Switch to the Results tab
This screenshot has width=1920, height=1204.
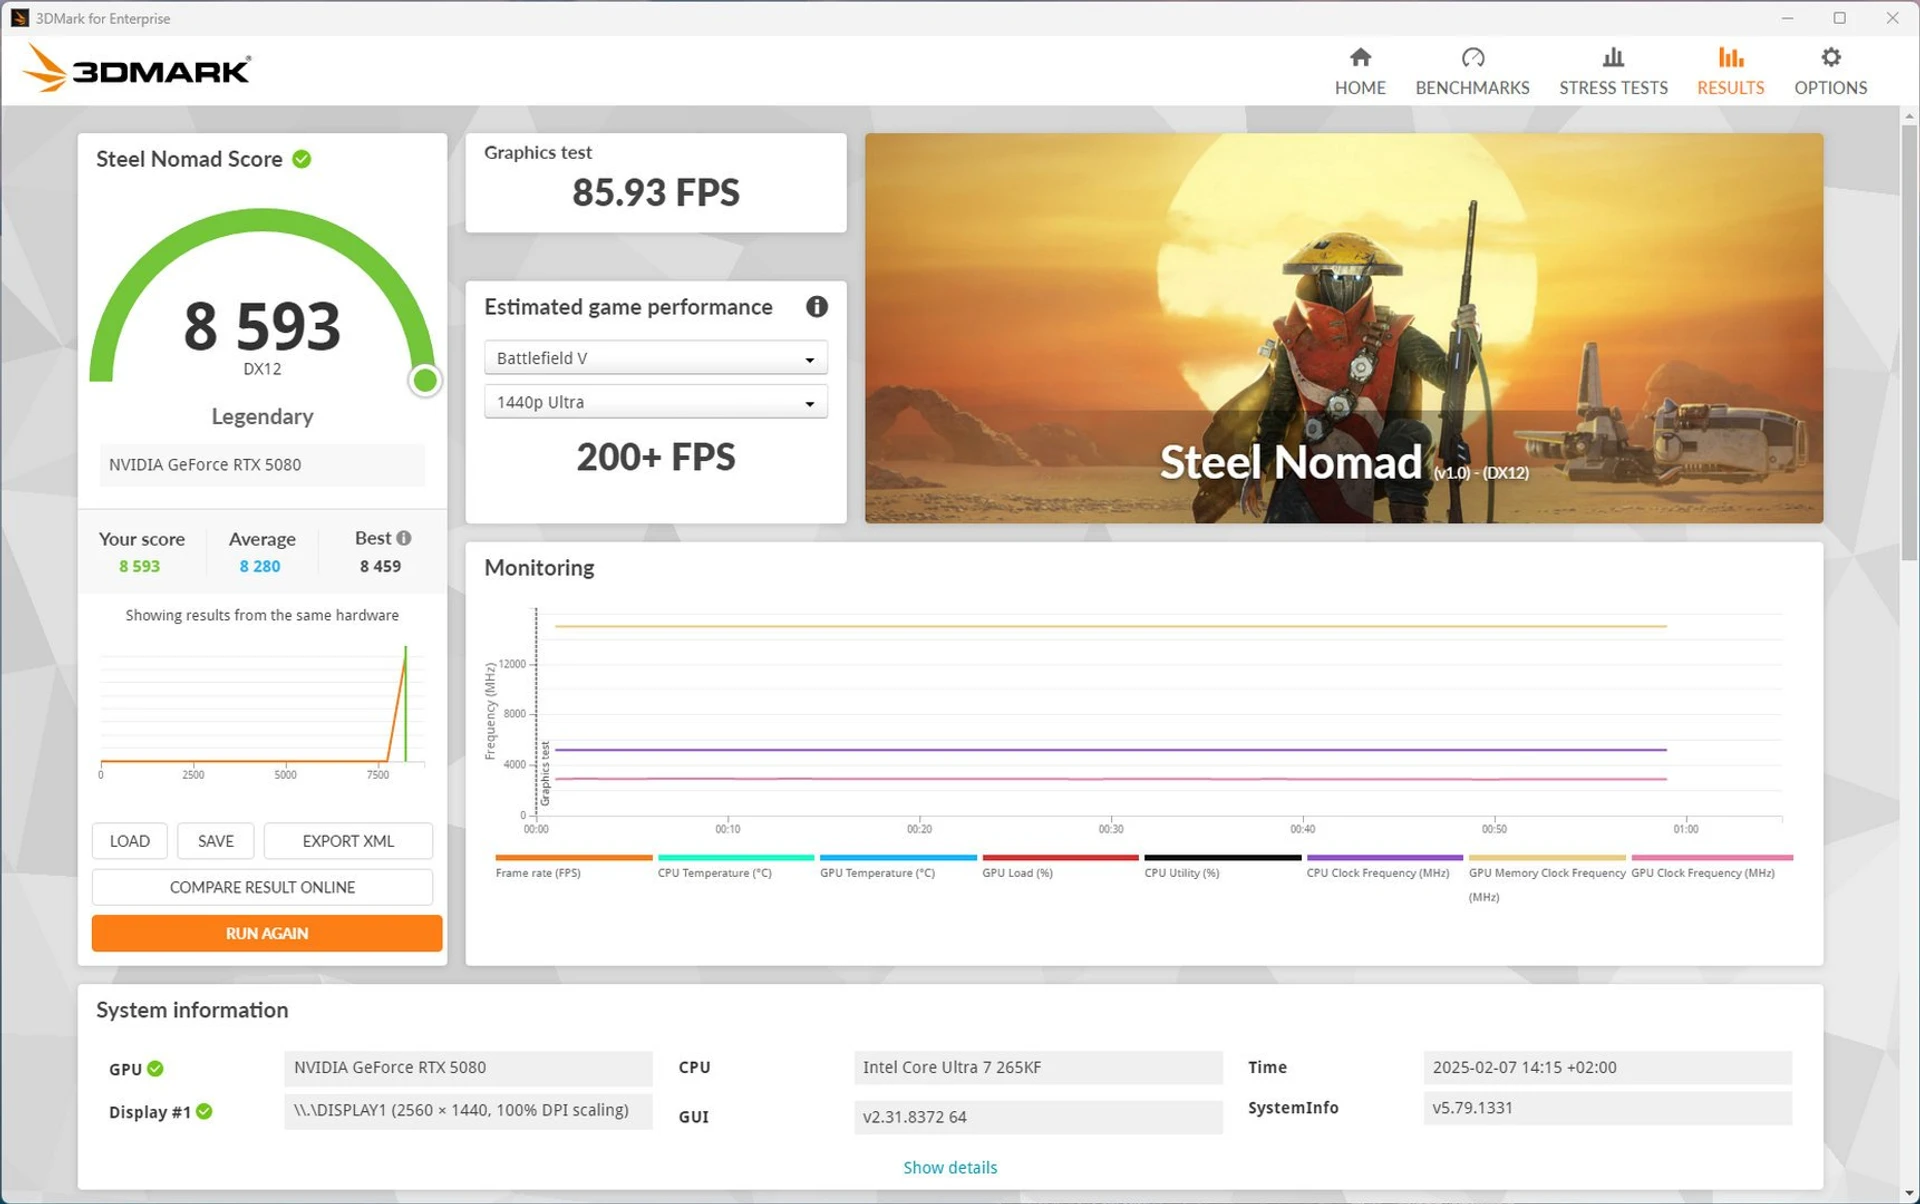(1729, 71)
